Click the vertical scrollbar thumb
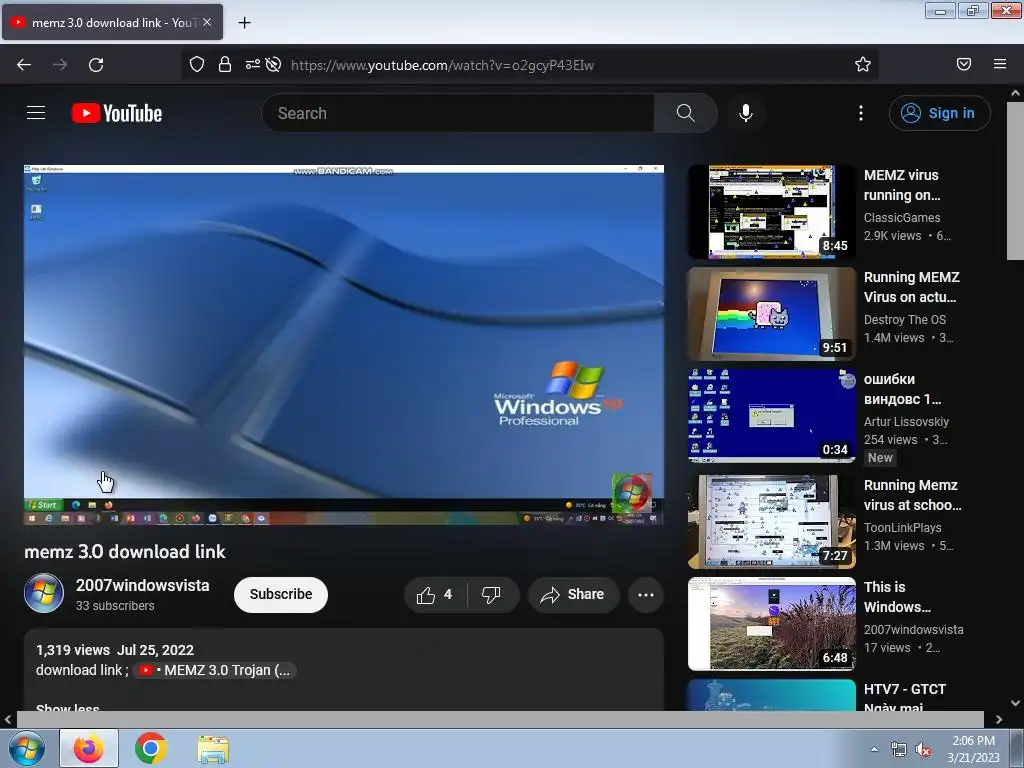Image resolution: width=1024 pixels, height=768 pixels. point(1015,181)
